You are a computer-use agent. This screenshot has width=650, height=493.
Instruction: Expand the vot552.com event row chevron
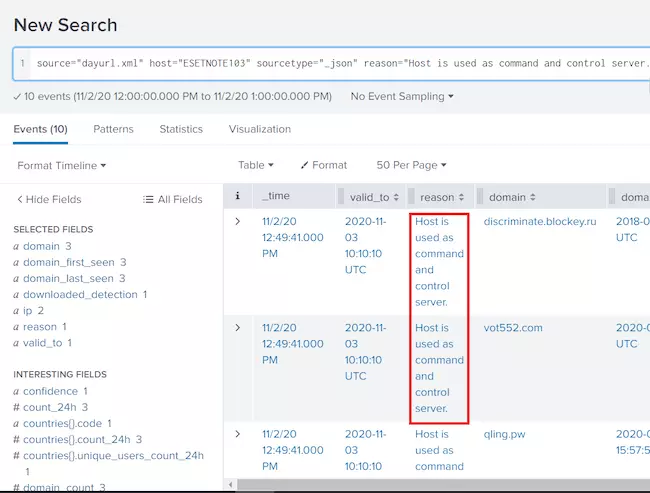click(x=238, y=328)
